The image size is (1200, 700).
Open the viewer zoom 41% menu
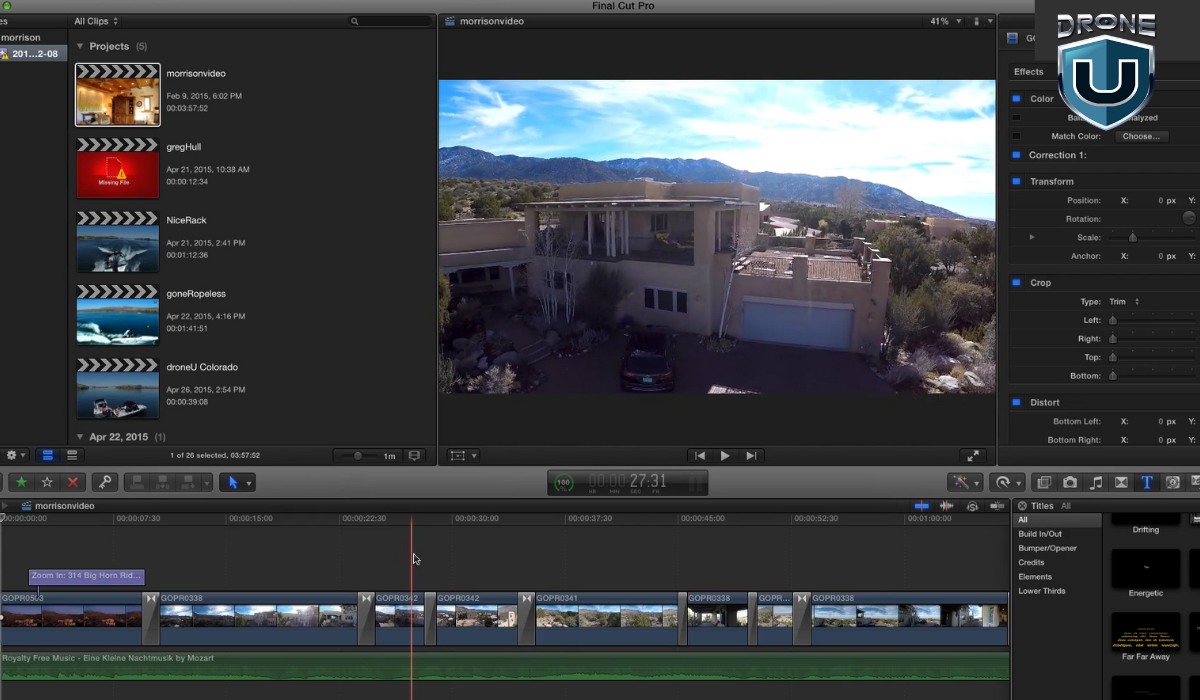945,21
